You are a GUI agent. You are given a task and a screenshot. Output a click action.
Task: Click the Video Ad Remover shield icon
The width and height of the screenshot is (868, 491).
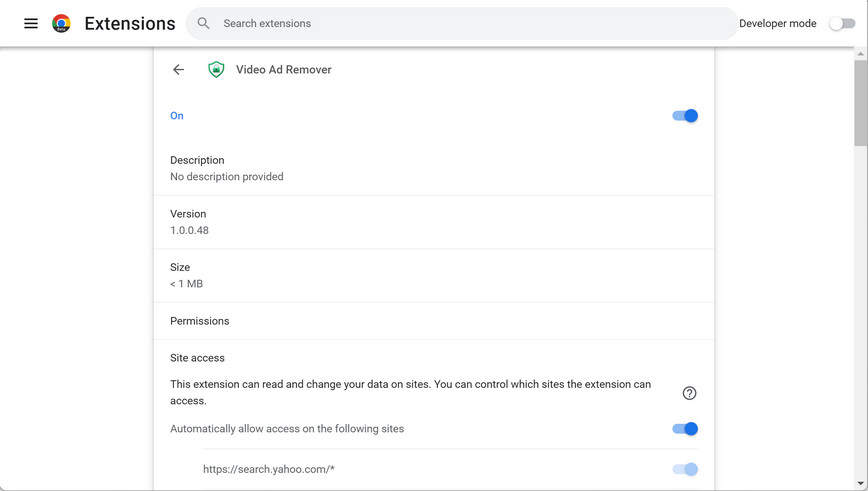pos(216,70)
